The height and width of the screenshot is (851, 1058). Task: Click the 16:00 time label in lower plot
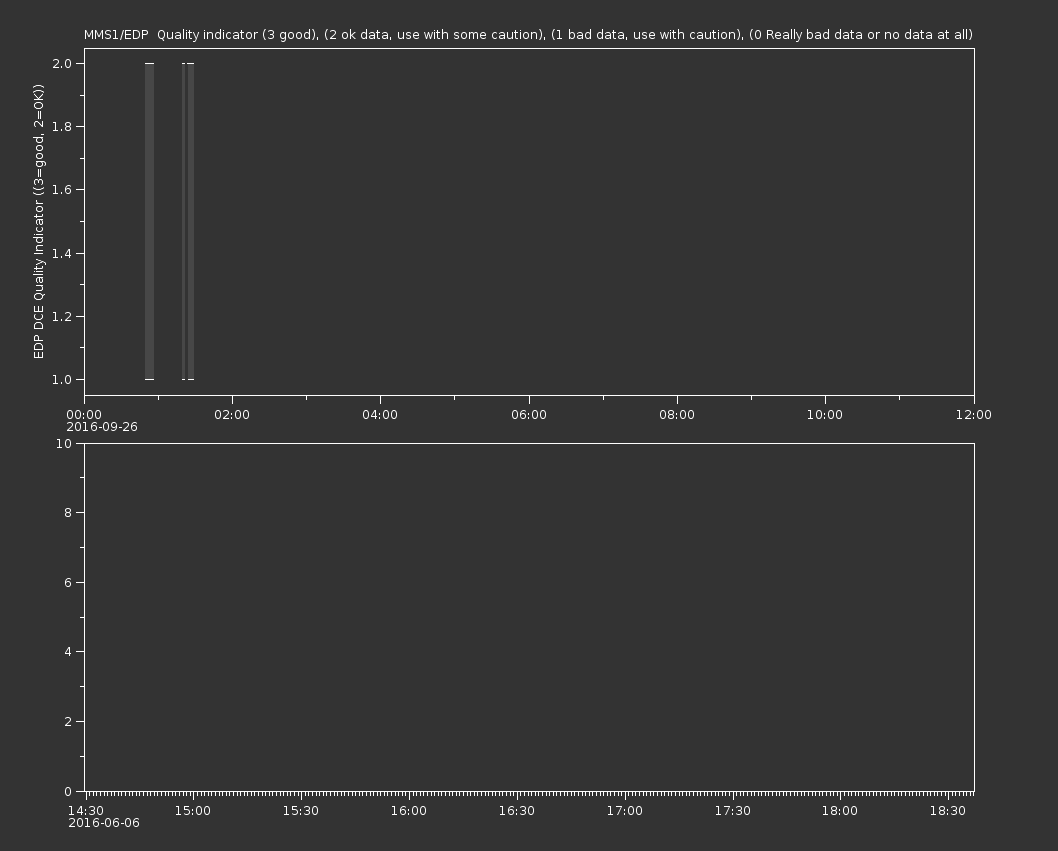(x=409, y=811)
